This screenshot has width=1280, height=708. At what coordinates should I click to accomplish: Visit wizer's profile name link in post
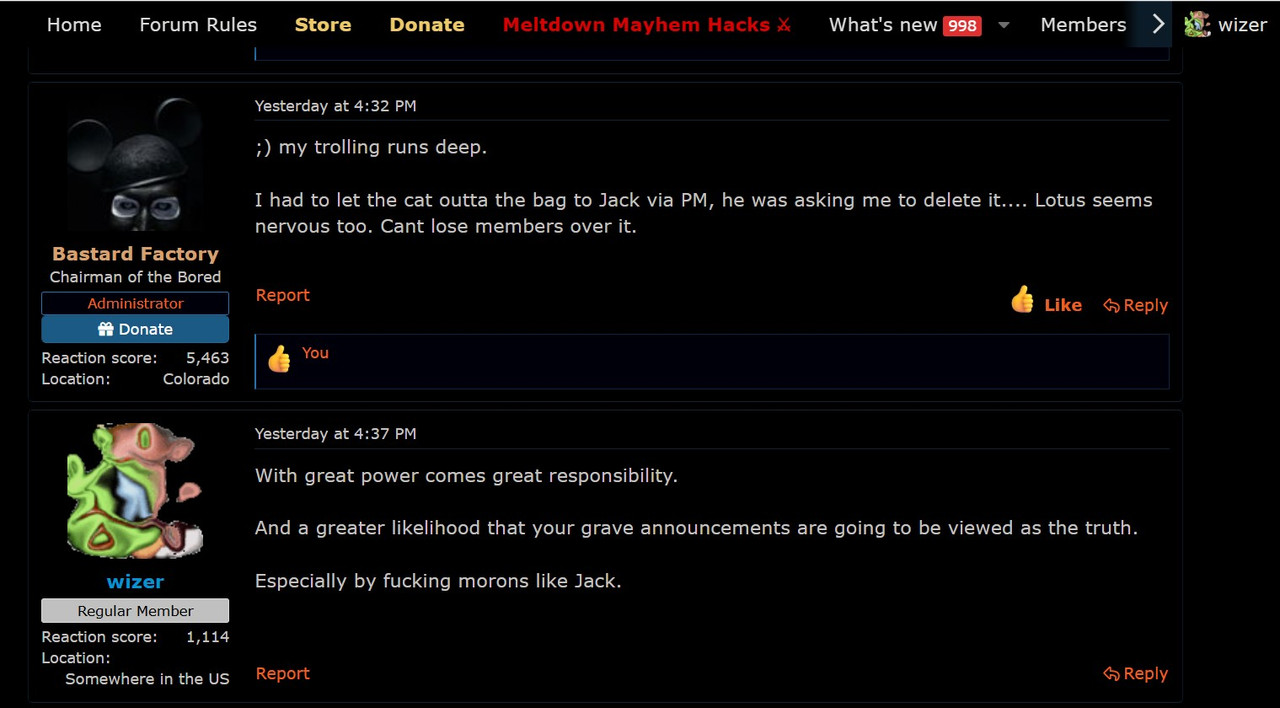(135, 582)
